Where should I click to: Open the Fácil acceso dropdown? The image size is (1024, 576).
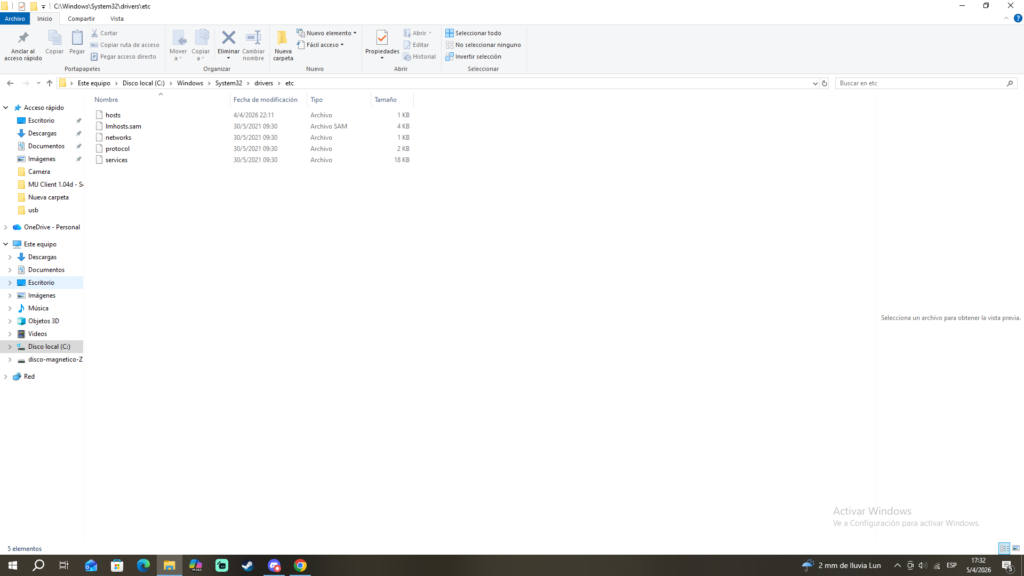click(x=320, y=45)
